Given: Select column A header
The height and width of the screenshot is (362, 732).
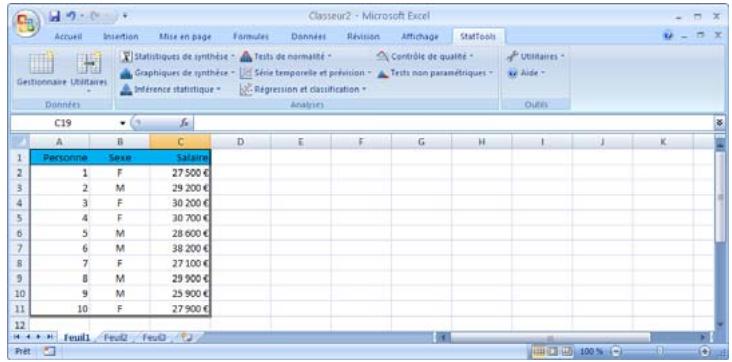Looking at the screenshot, I should (x=60, y=142).
